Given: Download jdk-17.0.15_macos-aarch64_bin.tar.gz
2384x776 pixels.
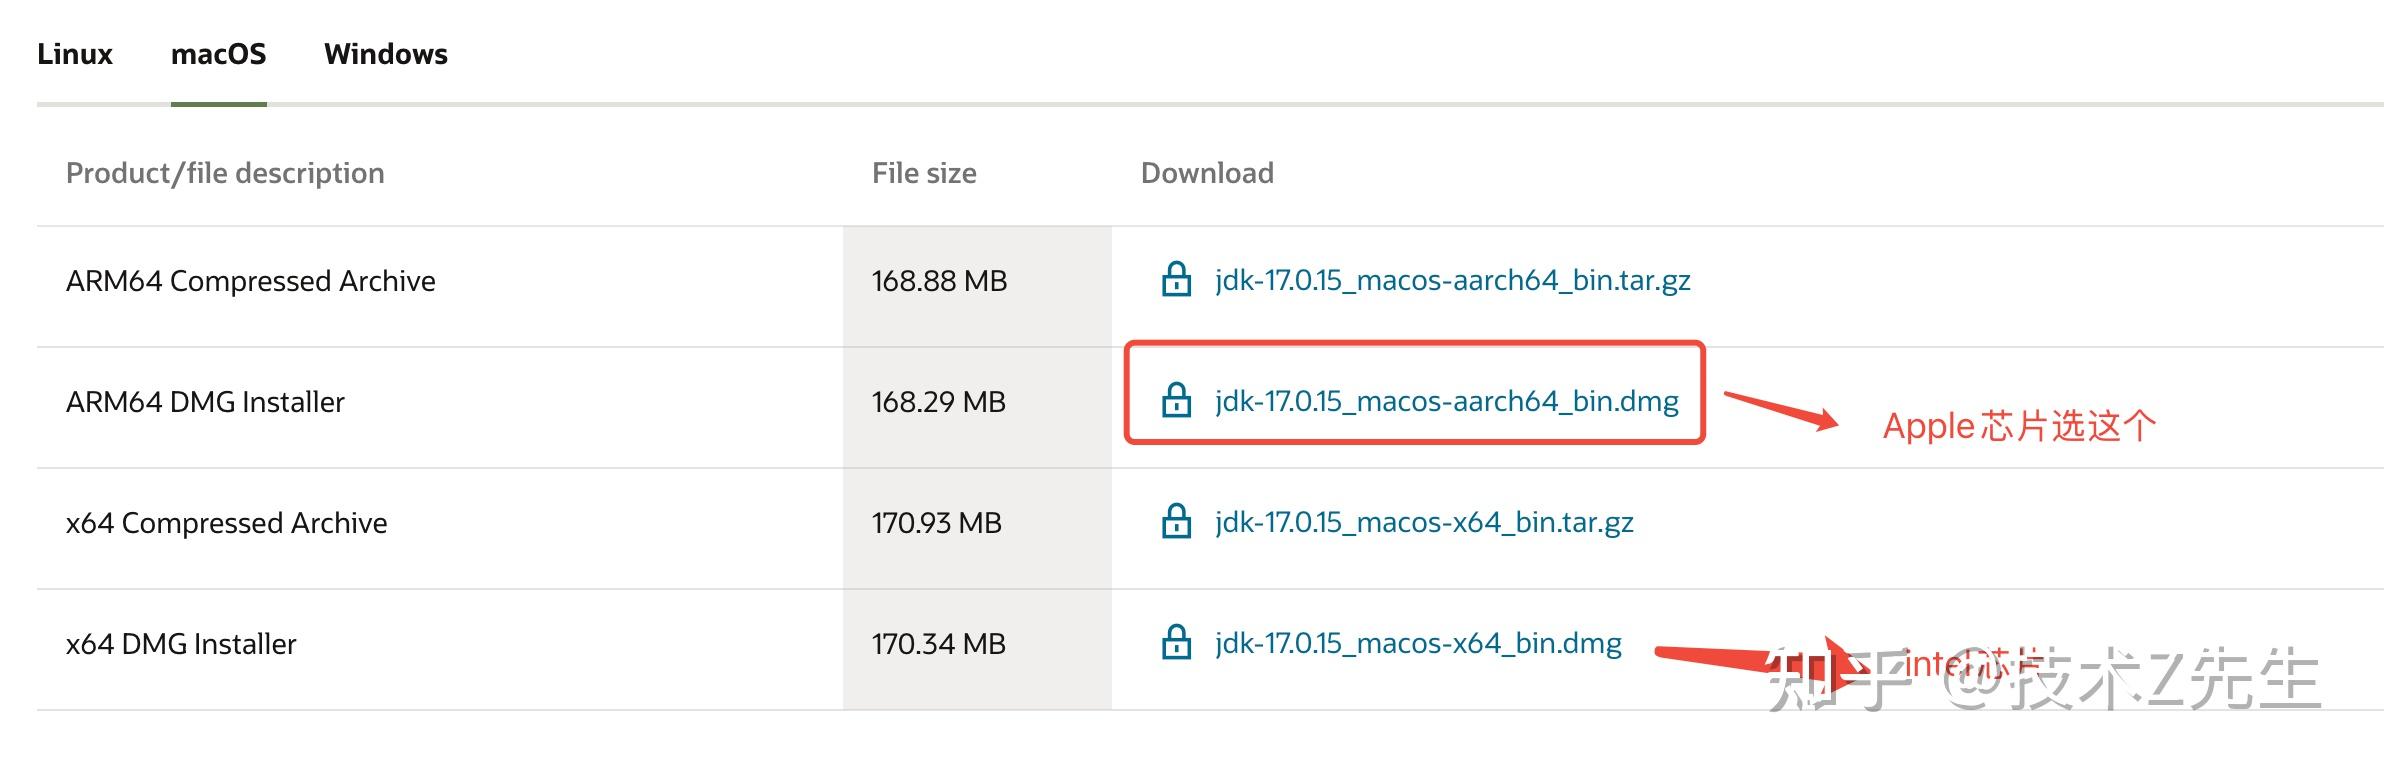Looking at the screenshot, I should pos(1452,280).
